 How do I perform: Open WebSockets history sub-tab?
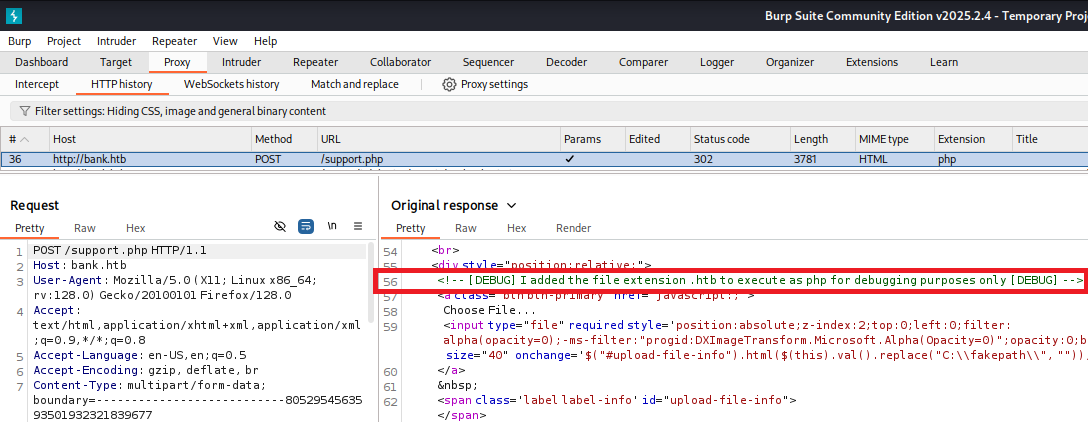231,84
